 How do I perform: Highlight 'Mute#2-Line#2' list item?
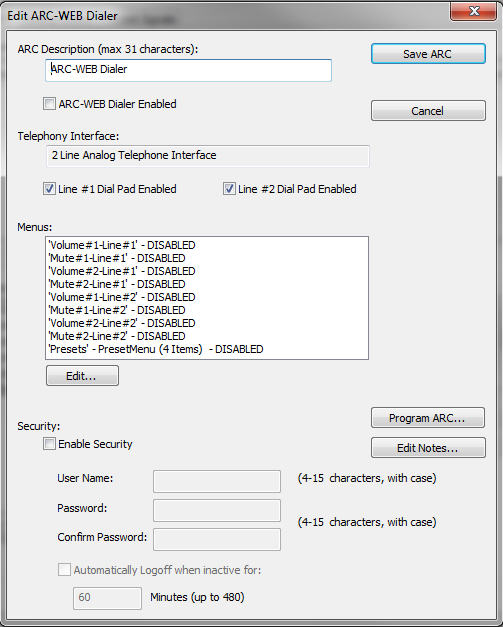pos(207,336)
